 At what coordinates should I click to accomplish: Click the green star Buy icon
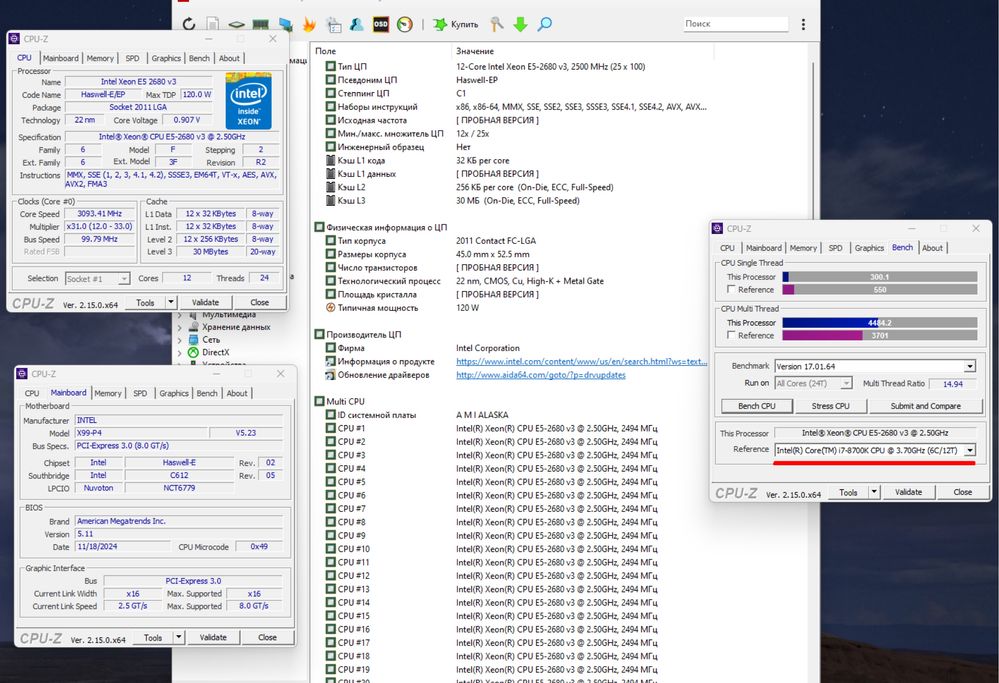[x=440, y=24]
